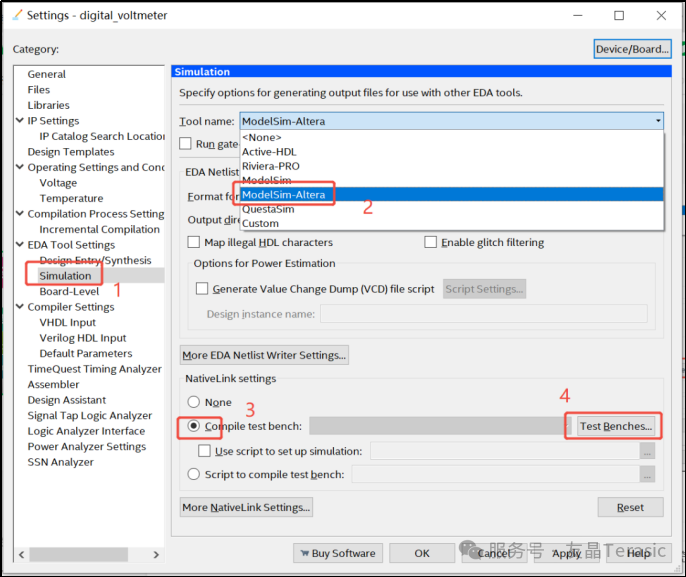Check Generate Value Change Dump file script
This screenshot has height=577, width=686.
pyautogui.click(x=202, y=289)
